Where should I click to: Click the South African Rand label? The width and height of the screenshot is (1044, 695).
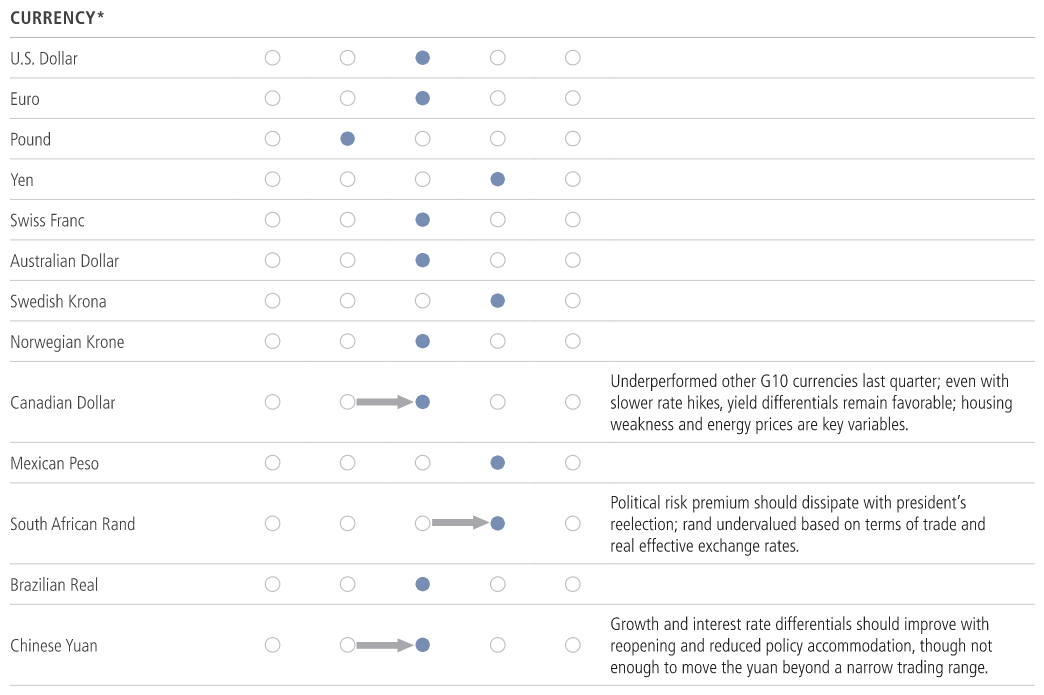[x=72, y=524]
